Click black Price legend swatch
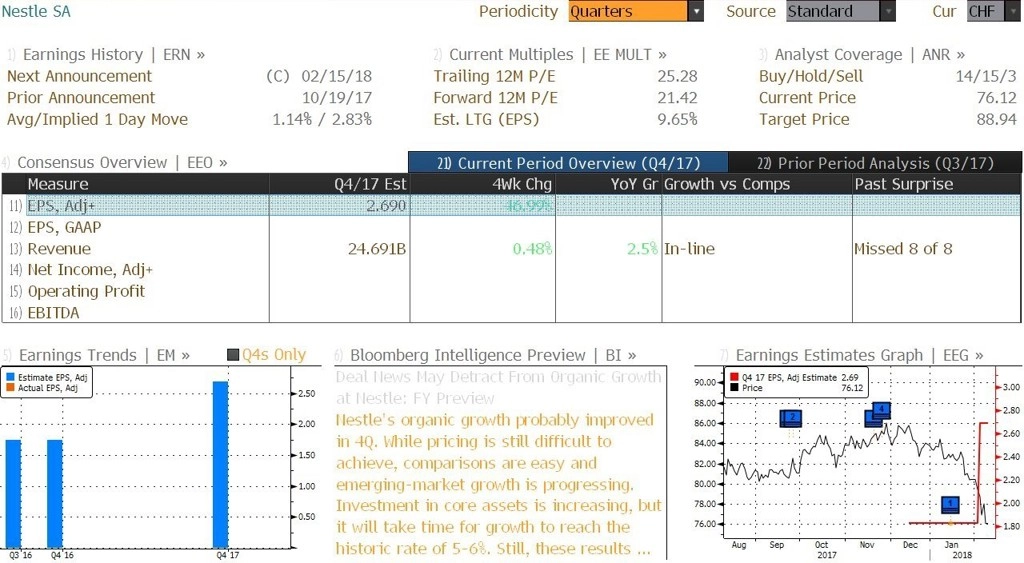Viewport: 1024px width, 563px height. tap(734, 388)
